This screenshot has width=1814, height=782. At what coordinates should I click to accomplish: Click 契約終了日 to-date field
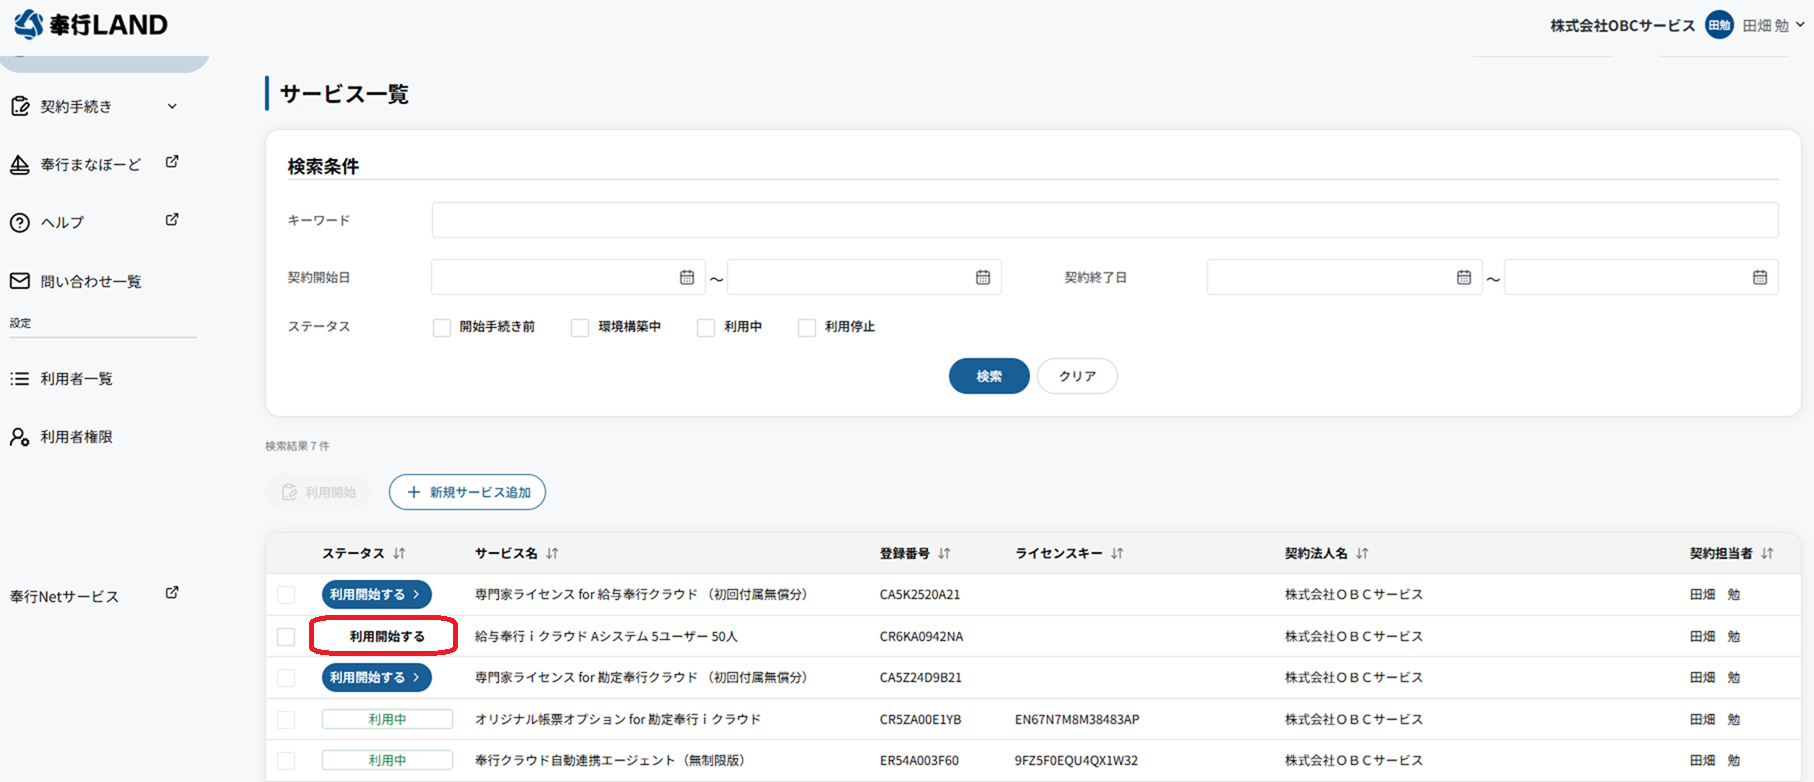pyautogui.click(x=1641, y=277)
